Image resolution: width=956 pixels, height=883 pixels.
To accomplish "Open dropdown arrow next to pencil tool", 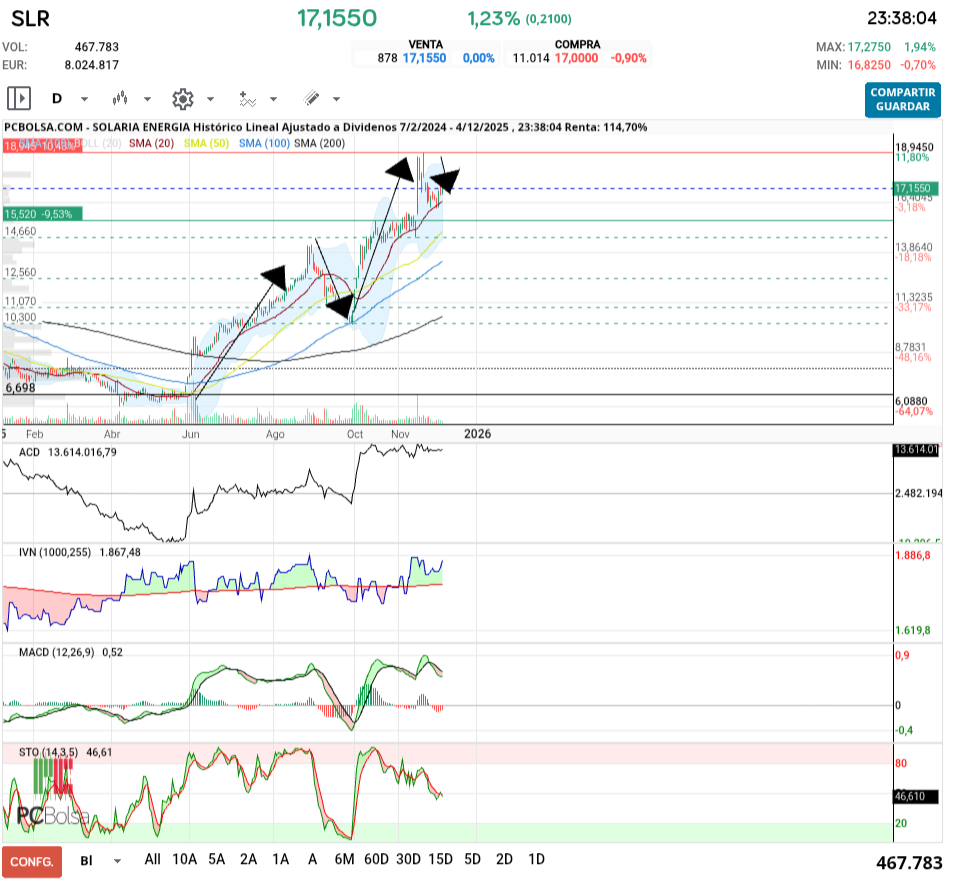I will pos(336,99).
